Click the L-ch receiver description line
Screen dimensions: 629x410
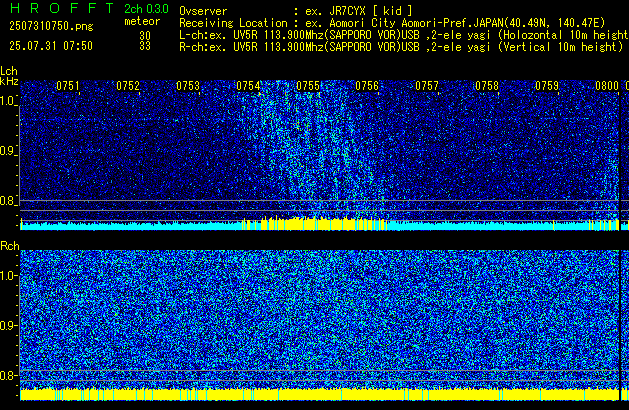pos(404,35)
